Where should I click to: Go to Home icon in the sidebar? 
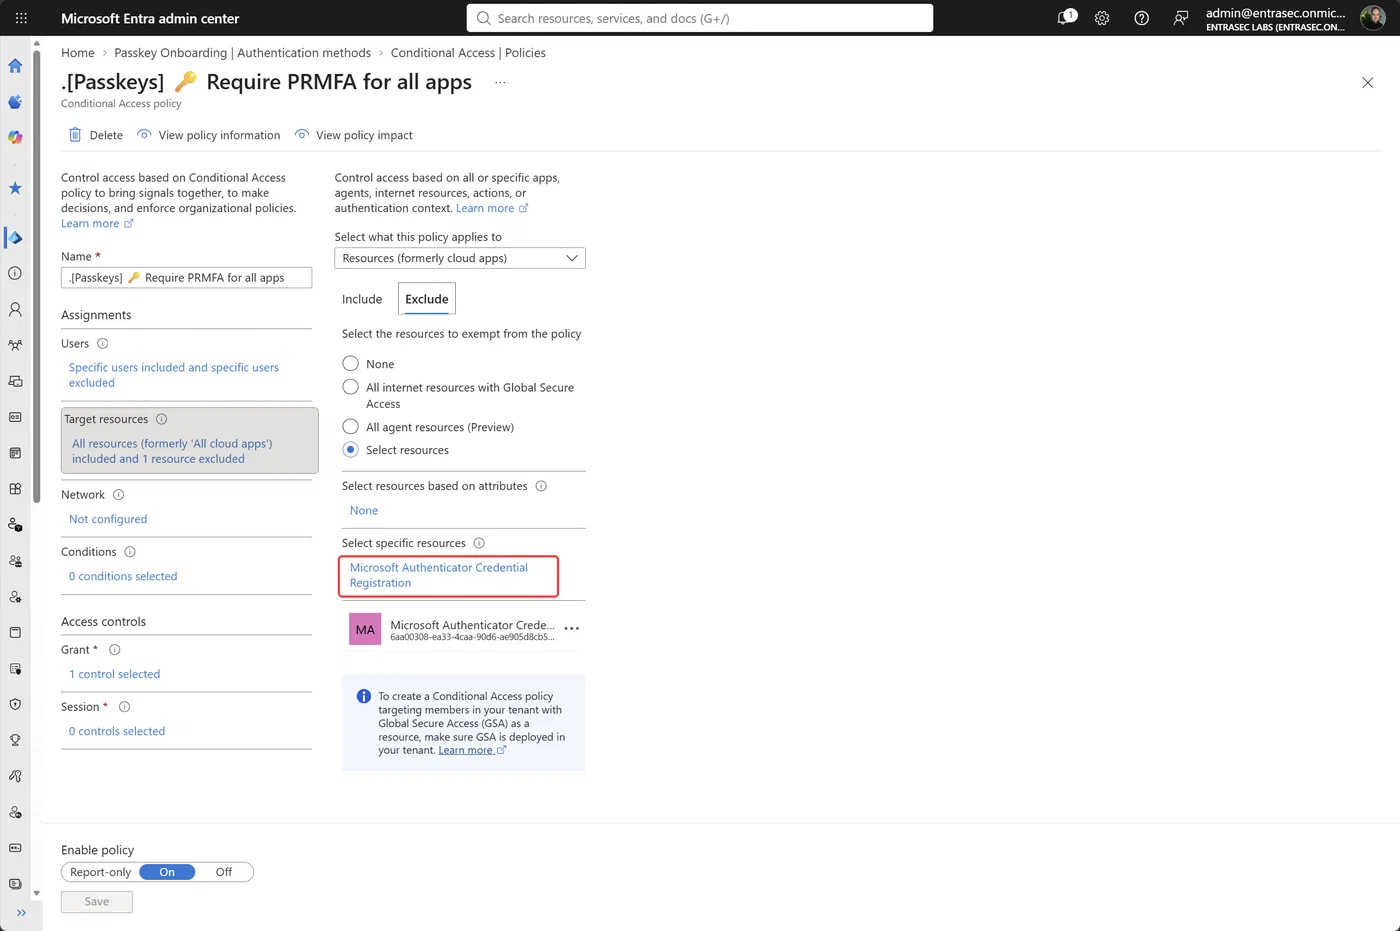tap(15, 66)
